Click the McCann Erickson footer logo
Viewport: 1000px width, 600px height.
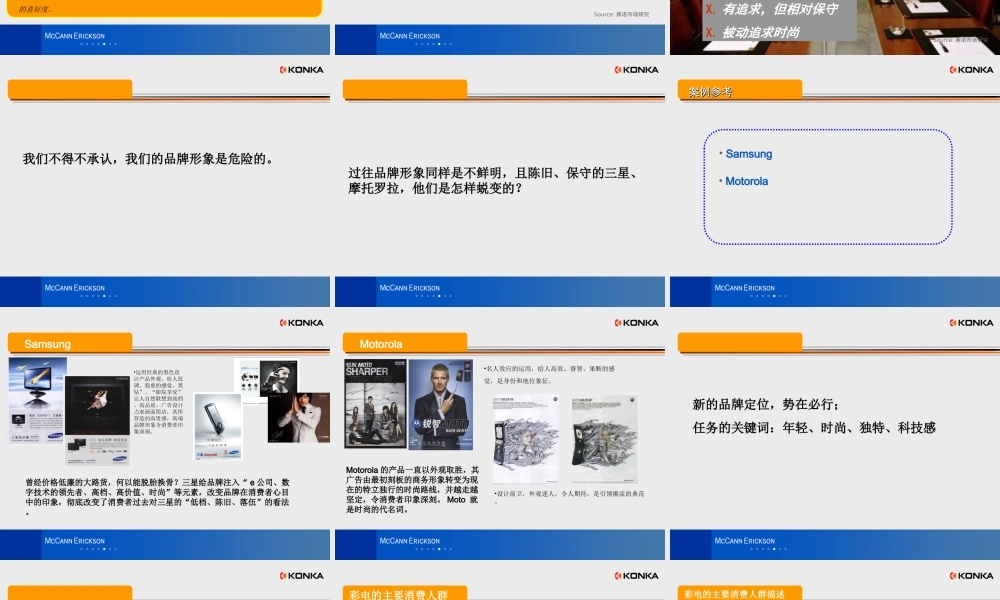[x=75, y=540]
